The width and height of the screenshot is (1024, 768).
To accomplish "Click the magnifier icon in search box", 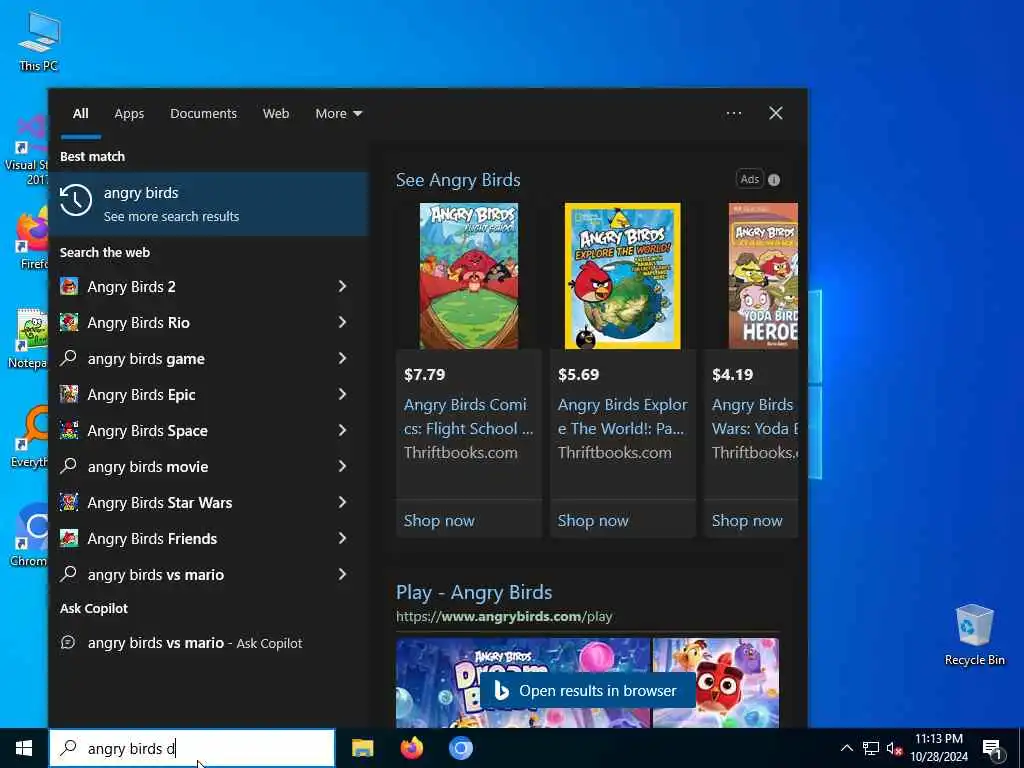I will click(x=69, y=748).
